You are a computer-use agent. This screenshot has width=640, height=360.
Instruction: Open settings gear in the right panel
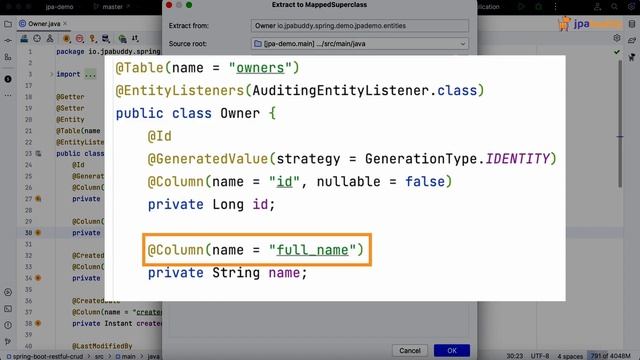[x=617, y=38]
